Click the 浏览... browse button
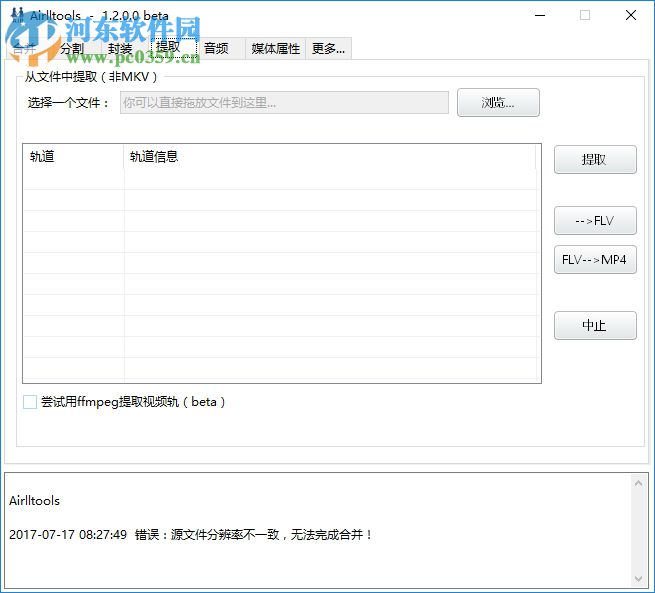 click(498, 102)
